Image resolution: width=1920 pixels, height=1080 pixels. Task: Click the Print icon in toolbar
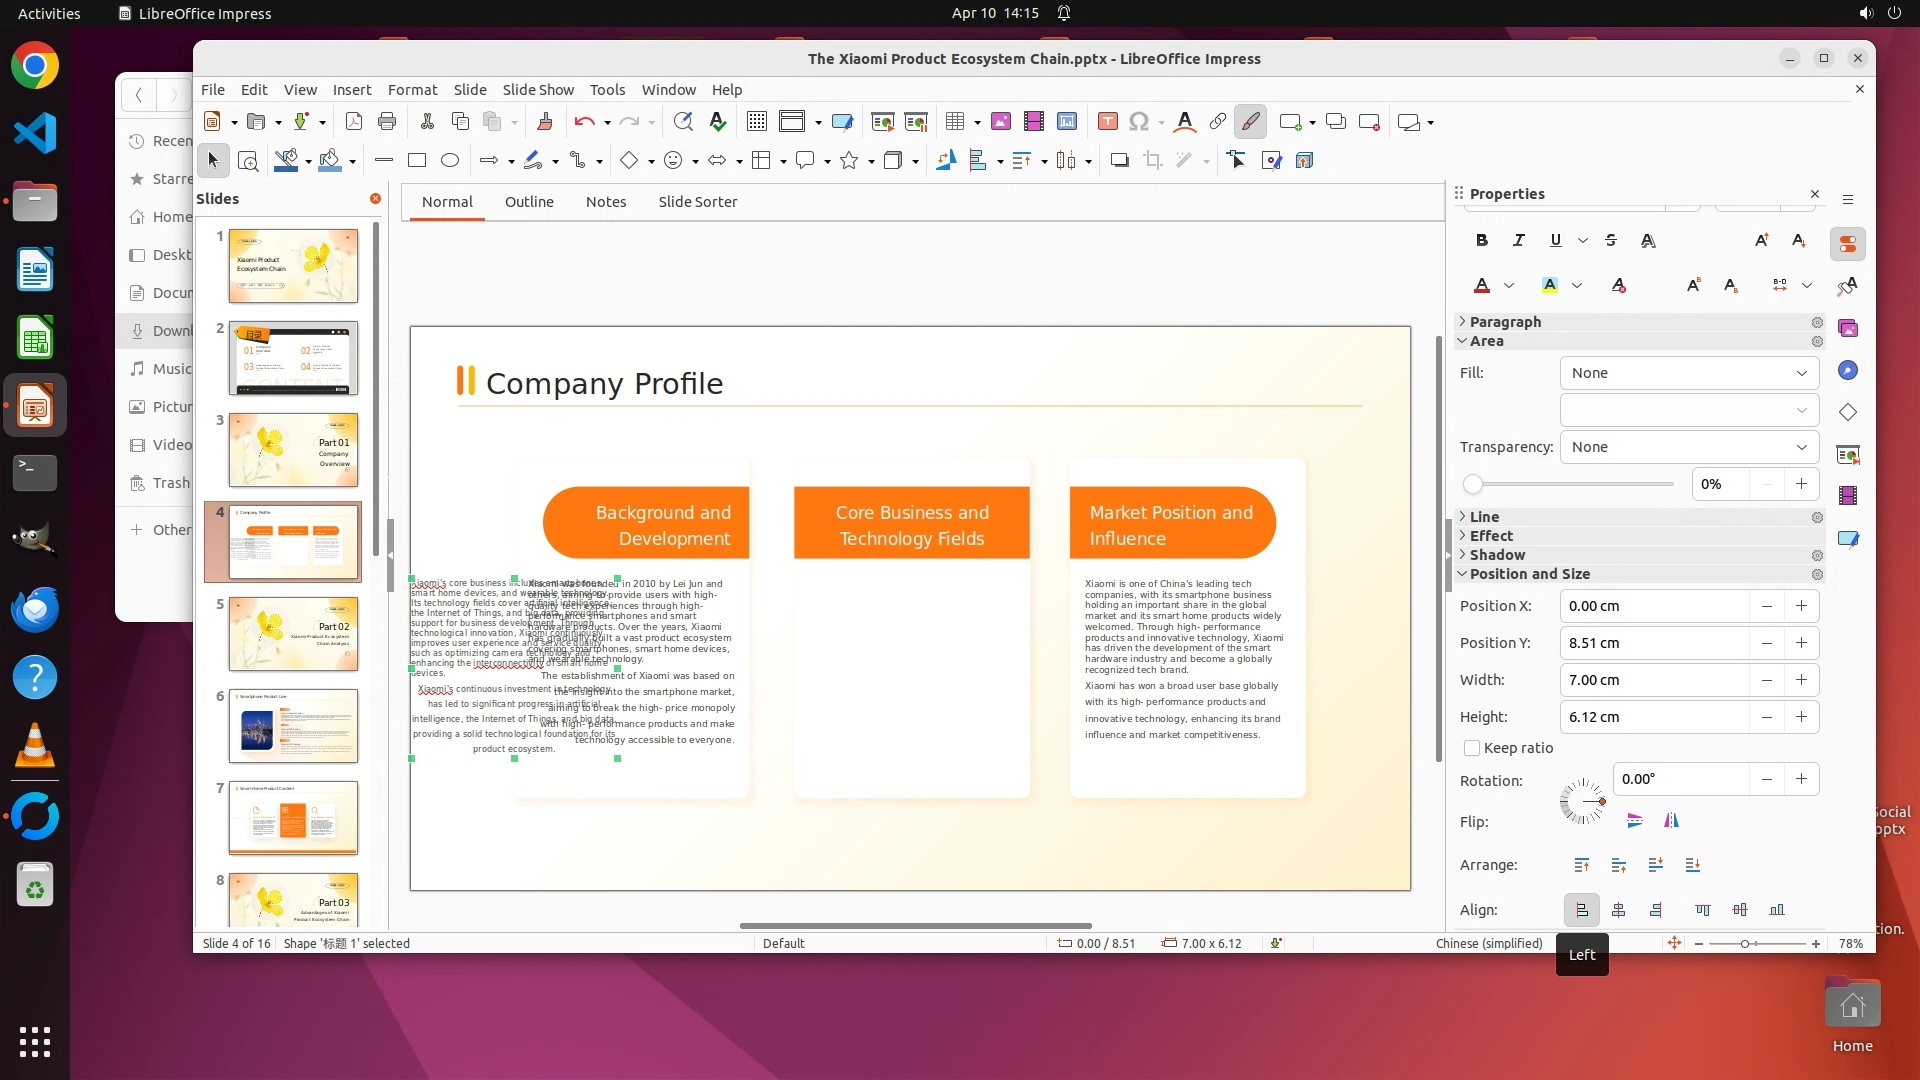[387, 122]
